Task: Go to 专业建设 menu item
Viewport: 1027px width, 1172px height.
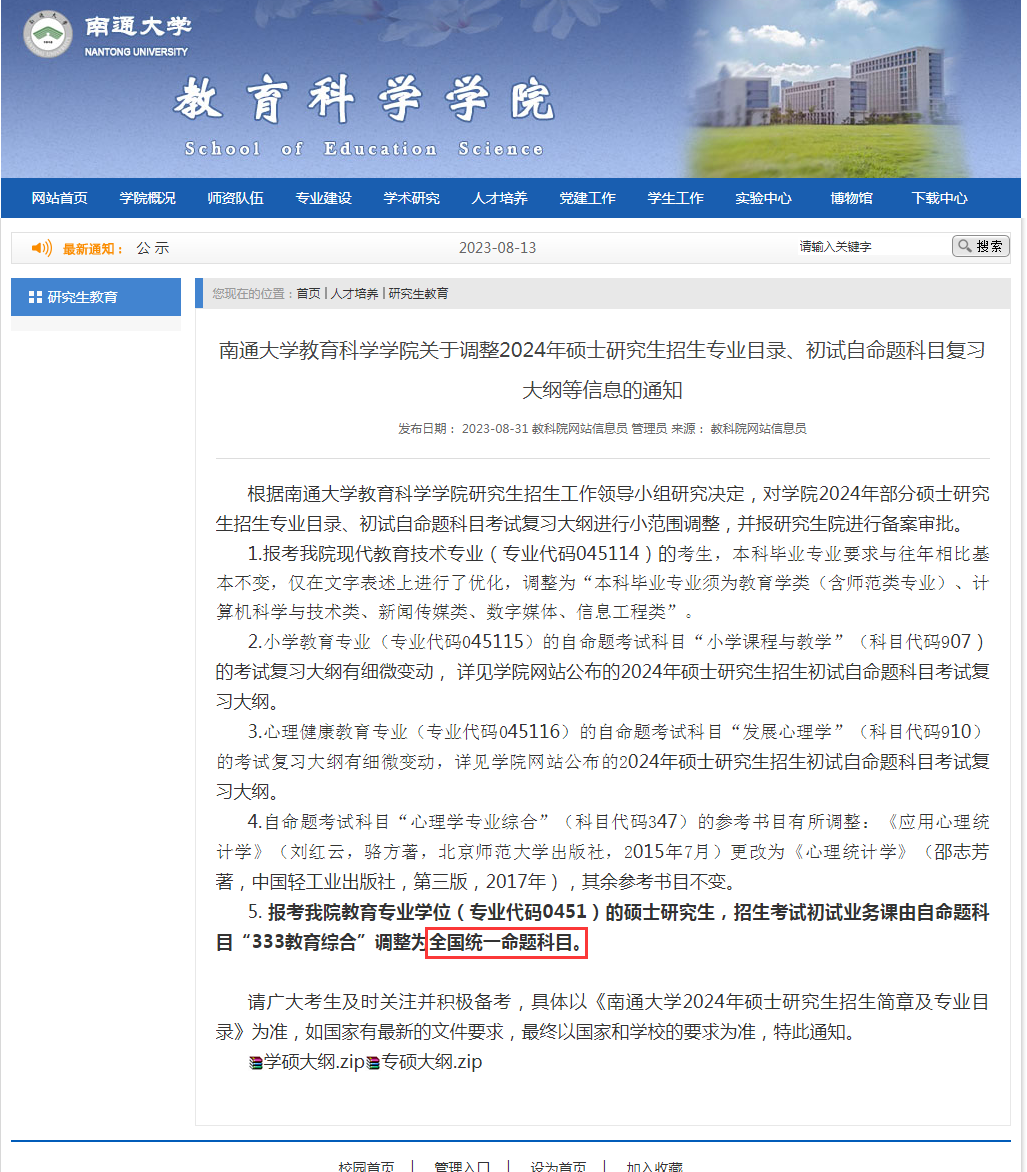Action: click(x=324, y=198)
